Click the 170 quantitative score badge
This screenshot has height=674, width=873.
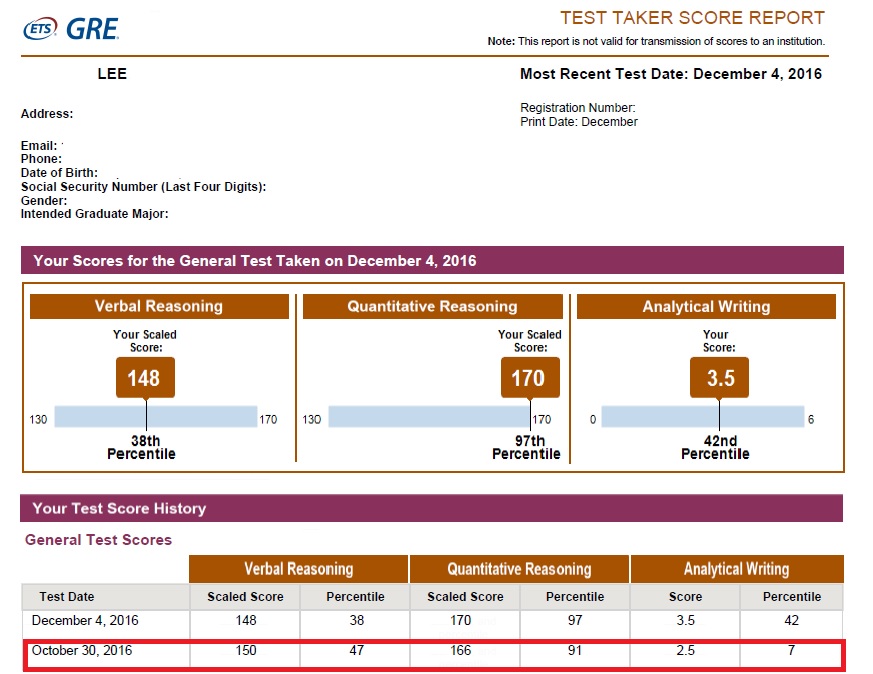[530, 378]
